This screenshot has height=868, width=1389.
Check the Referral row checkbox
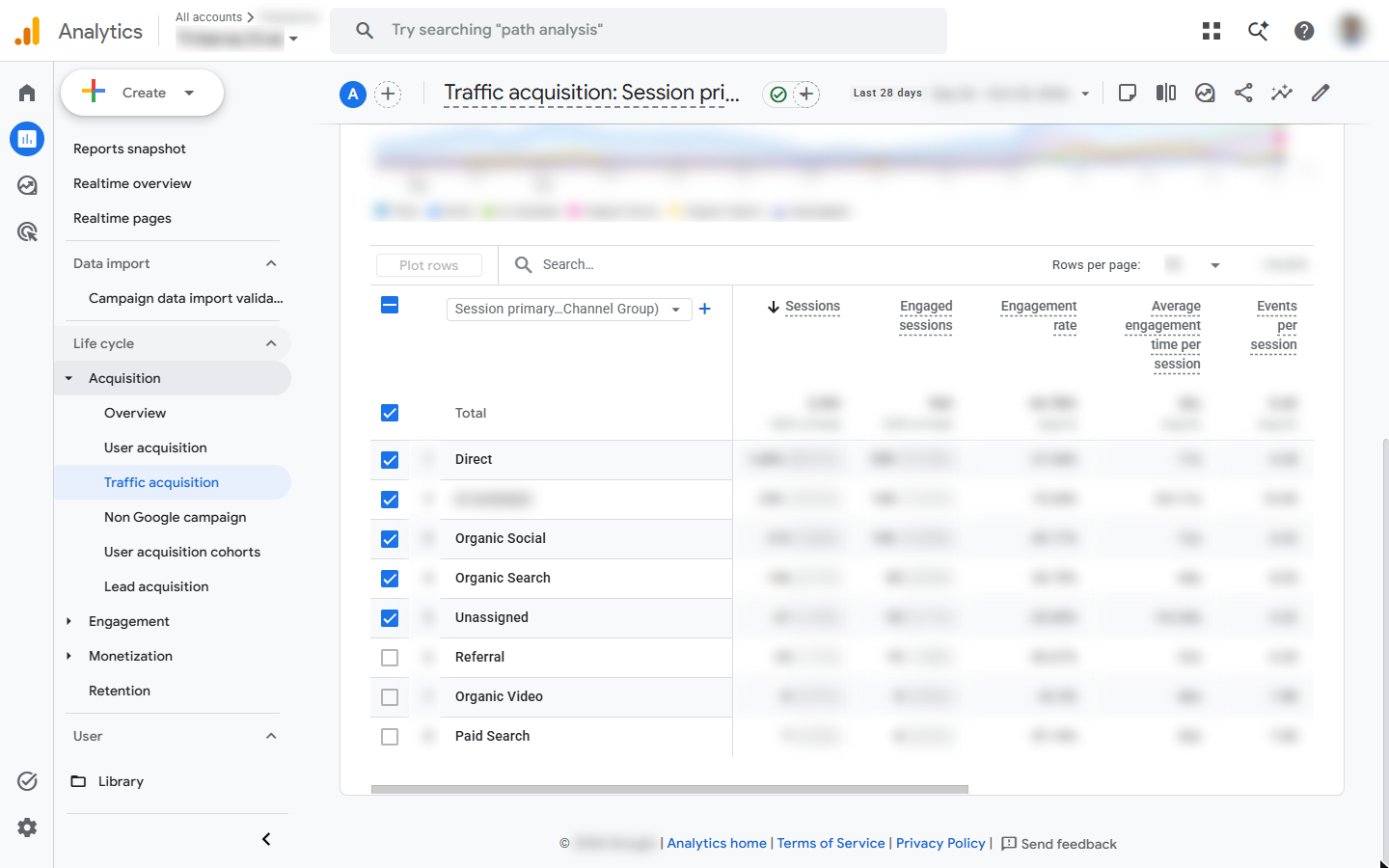[x=390, y=657]
